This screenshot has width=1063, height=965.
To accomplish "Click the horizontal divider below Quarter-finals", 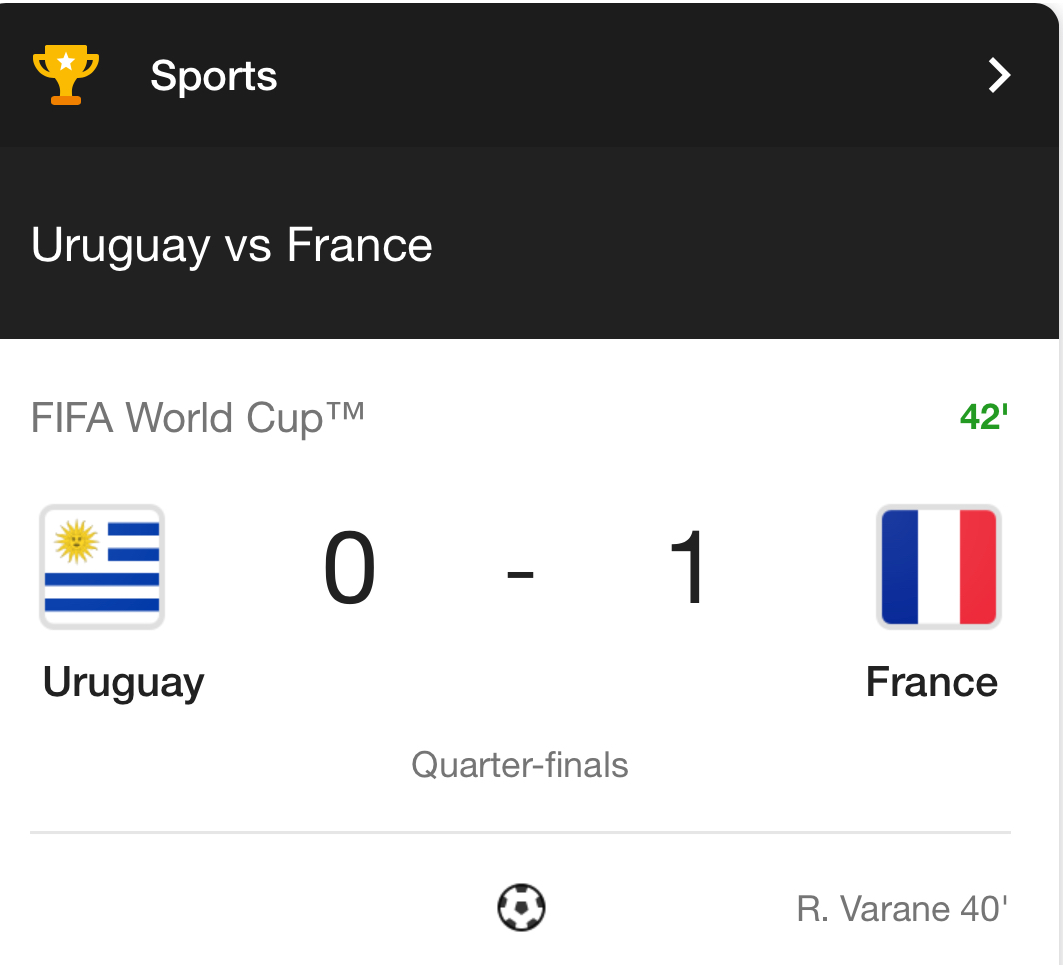I will (x=520, y=831).
